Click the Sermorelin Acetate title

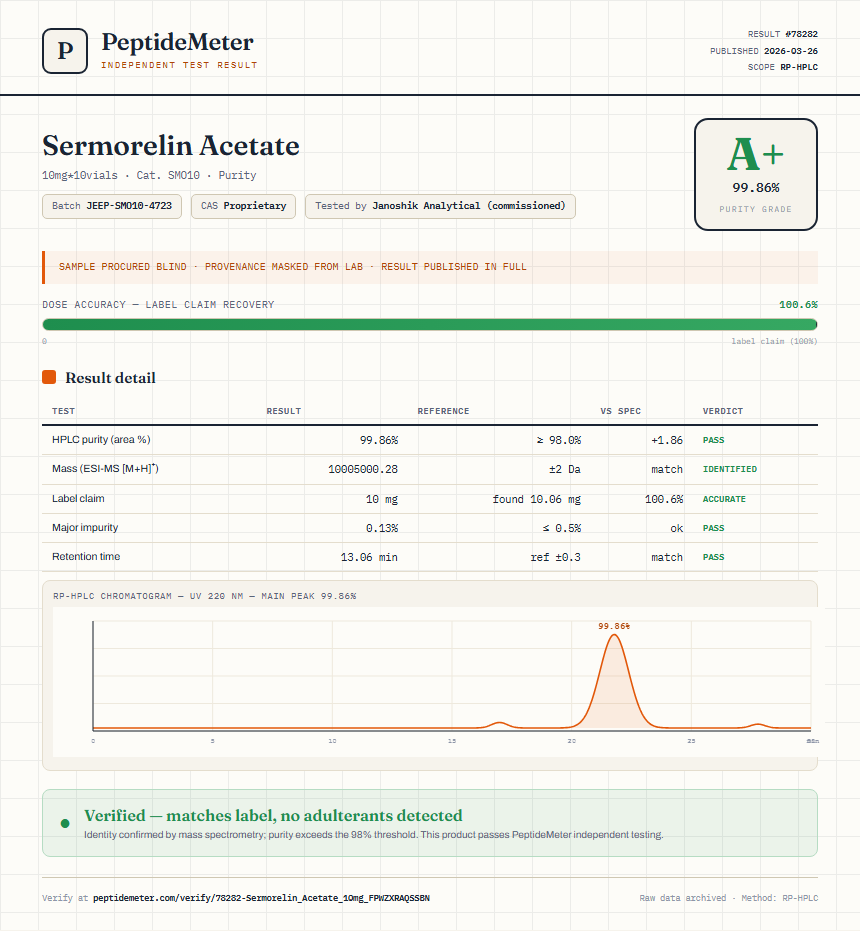(171, 145)
